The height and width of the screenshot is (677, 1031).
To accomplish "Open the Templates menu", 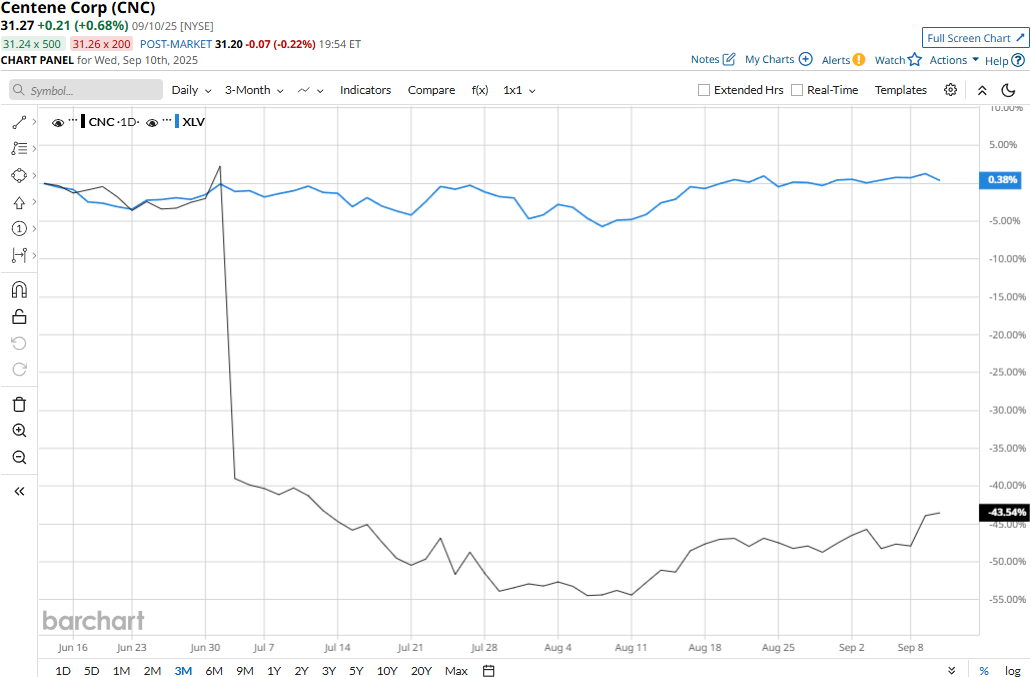I will 900,90.
